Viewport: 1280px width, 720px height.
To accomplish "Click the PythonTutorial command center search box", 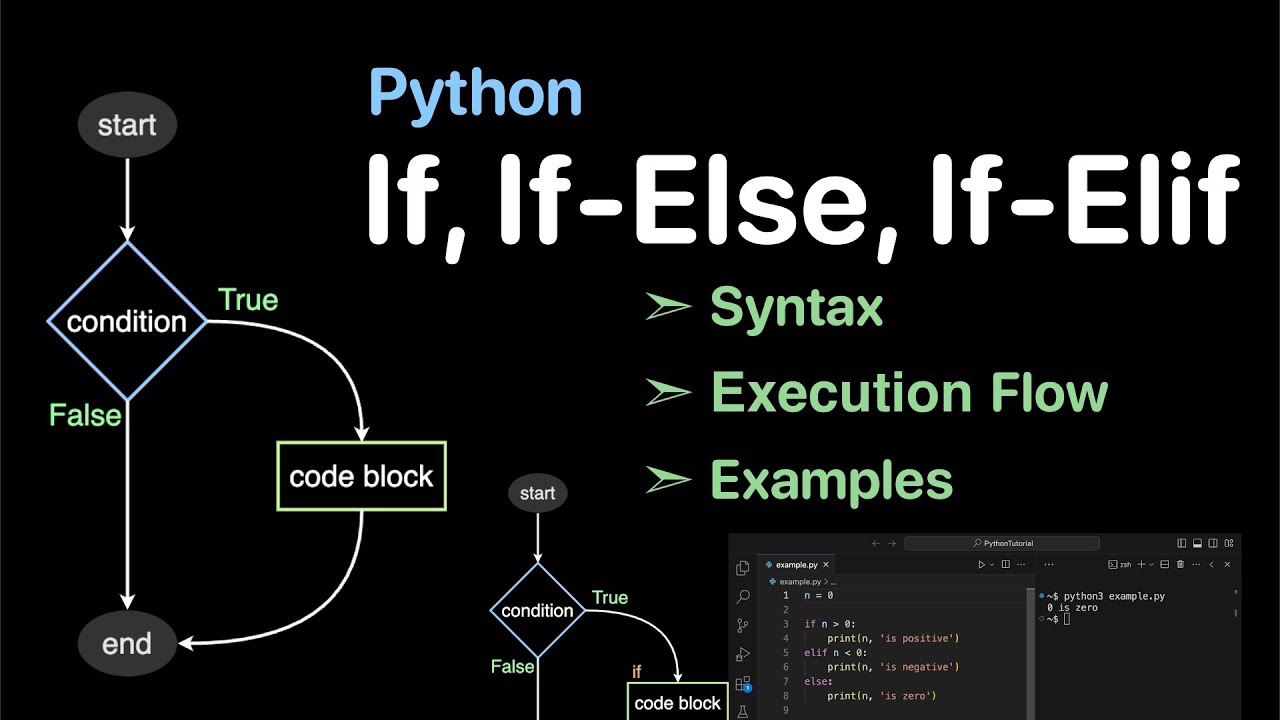I will coord(1002,543).
